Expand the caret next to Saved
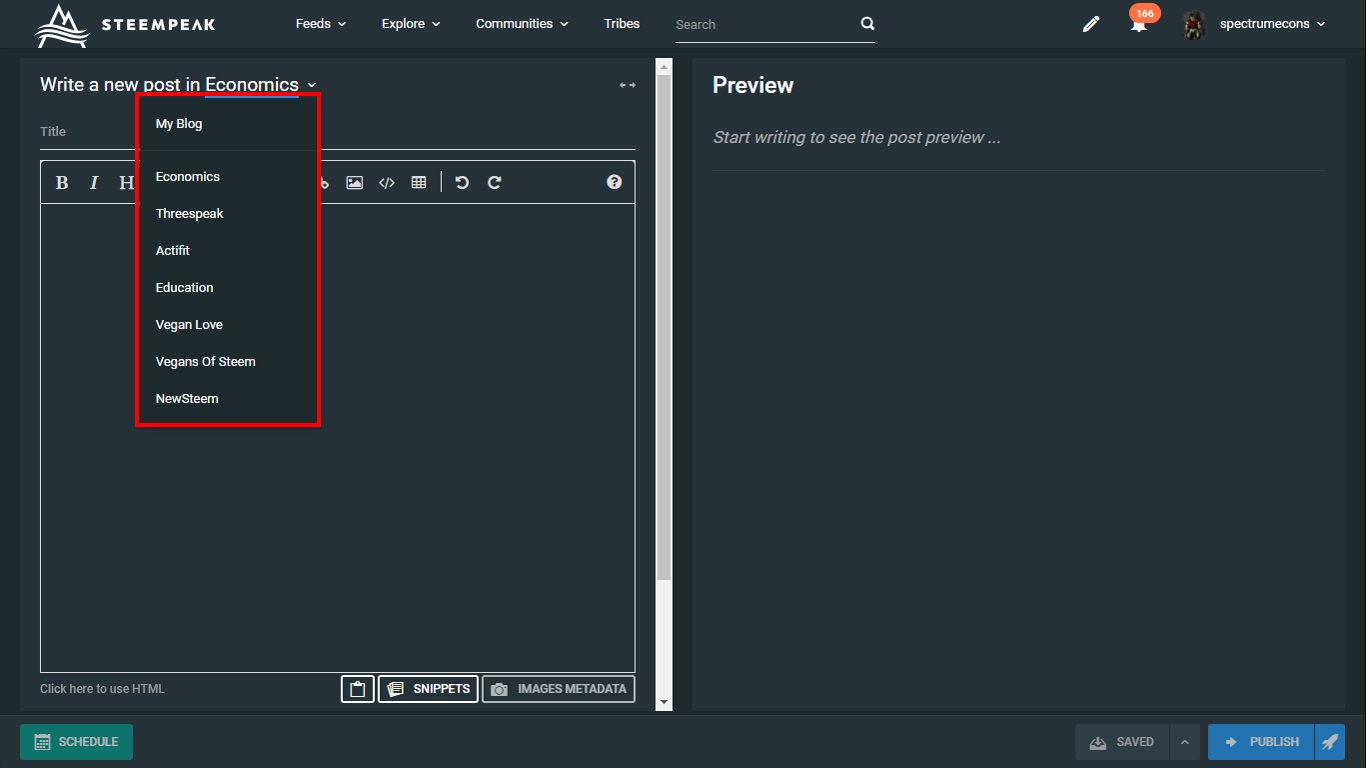Image resolution: width=1366 pixels, height=768 pixels. click(x=1184, y=742)
